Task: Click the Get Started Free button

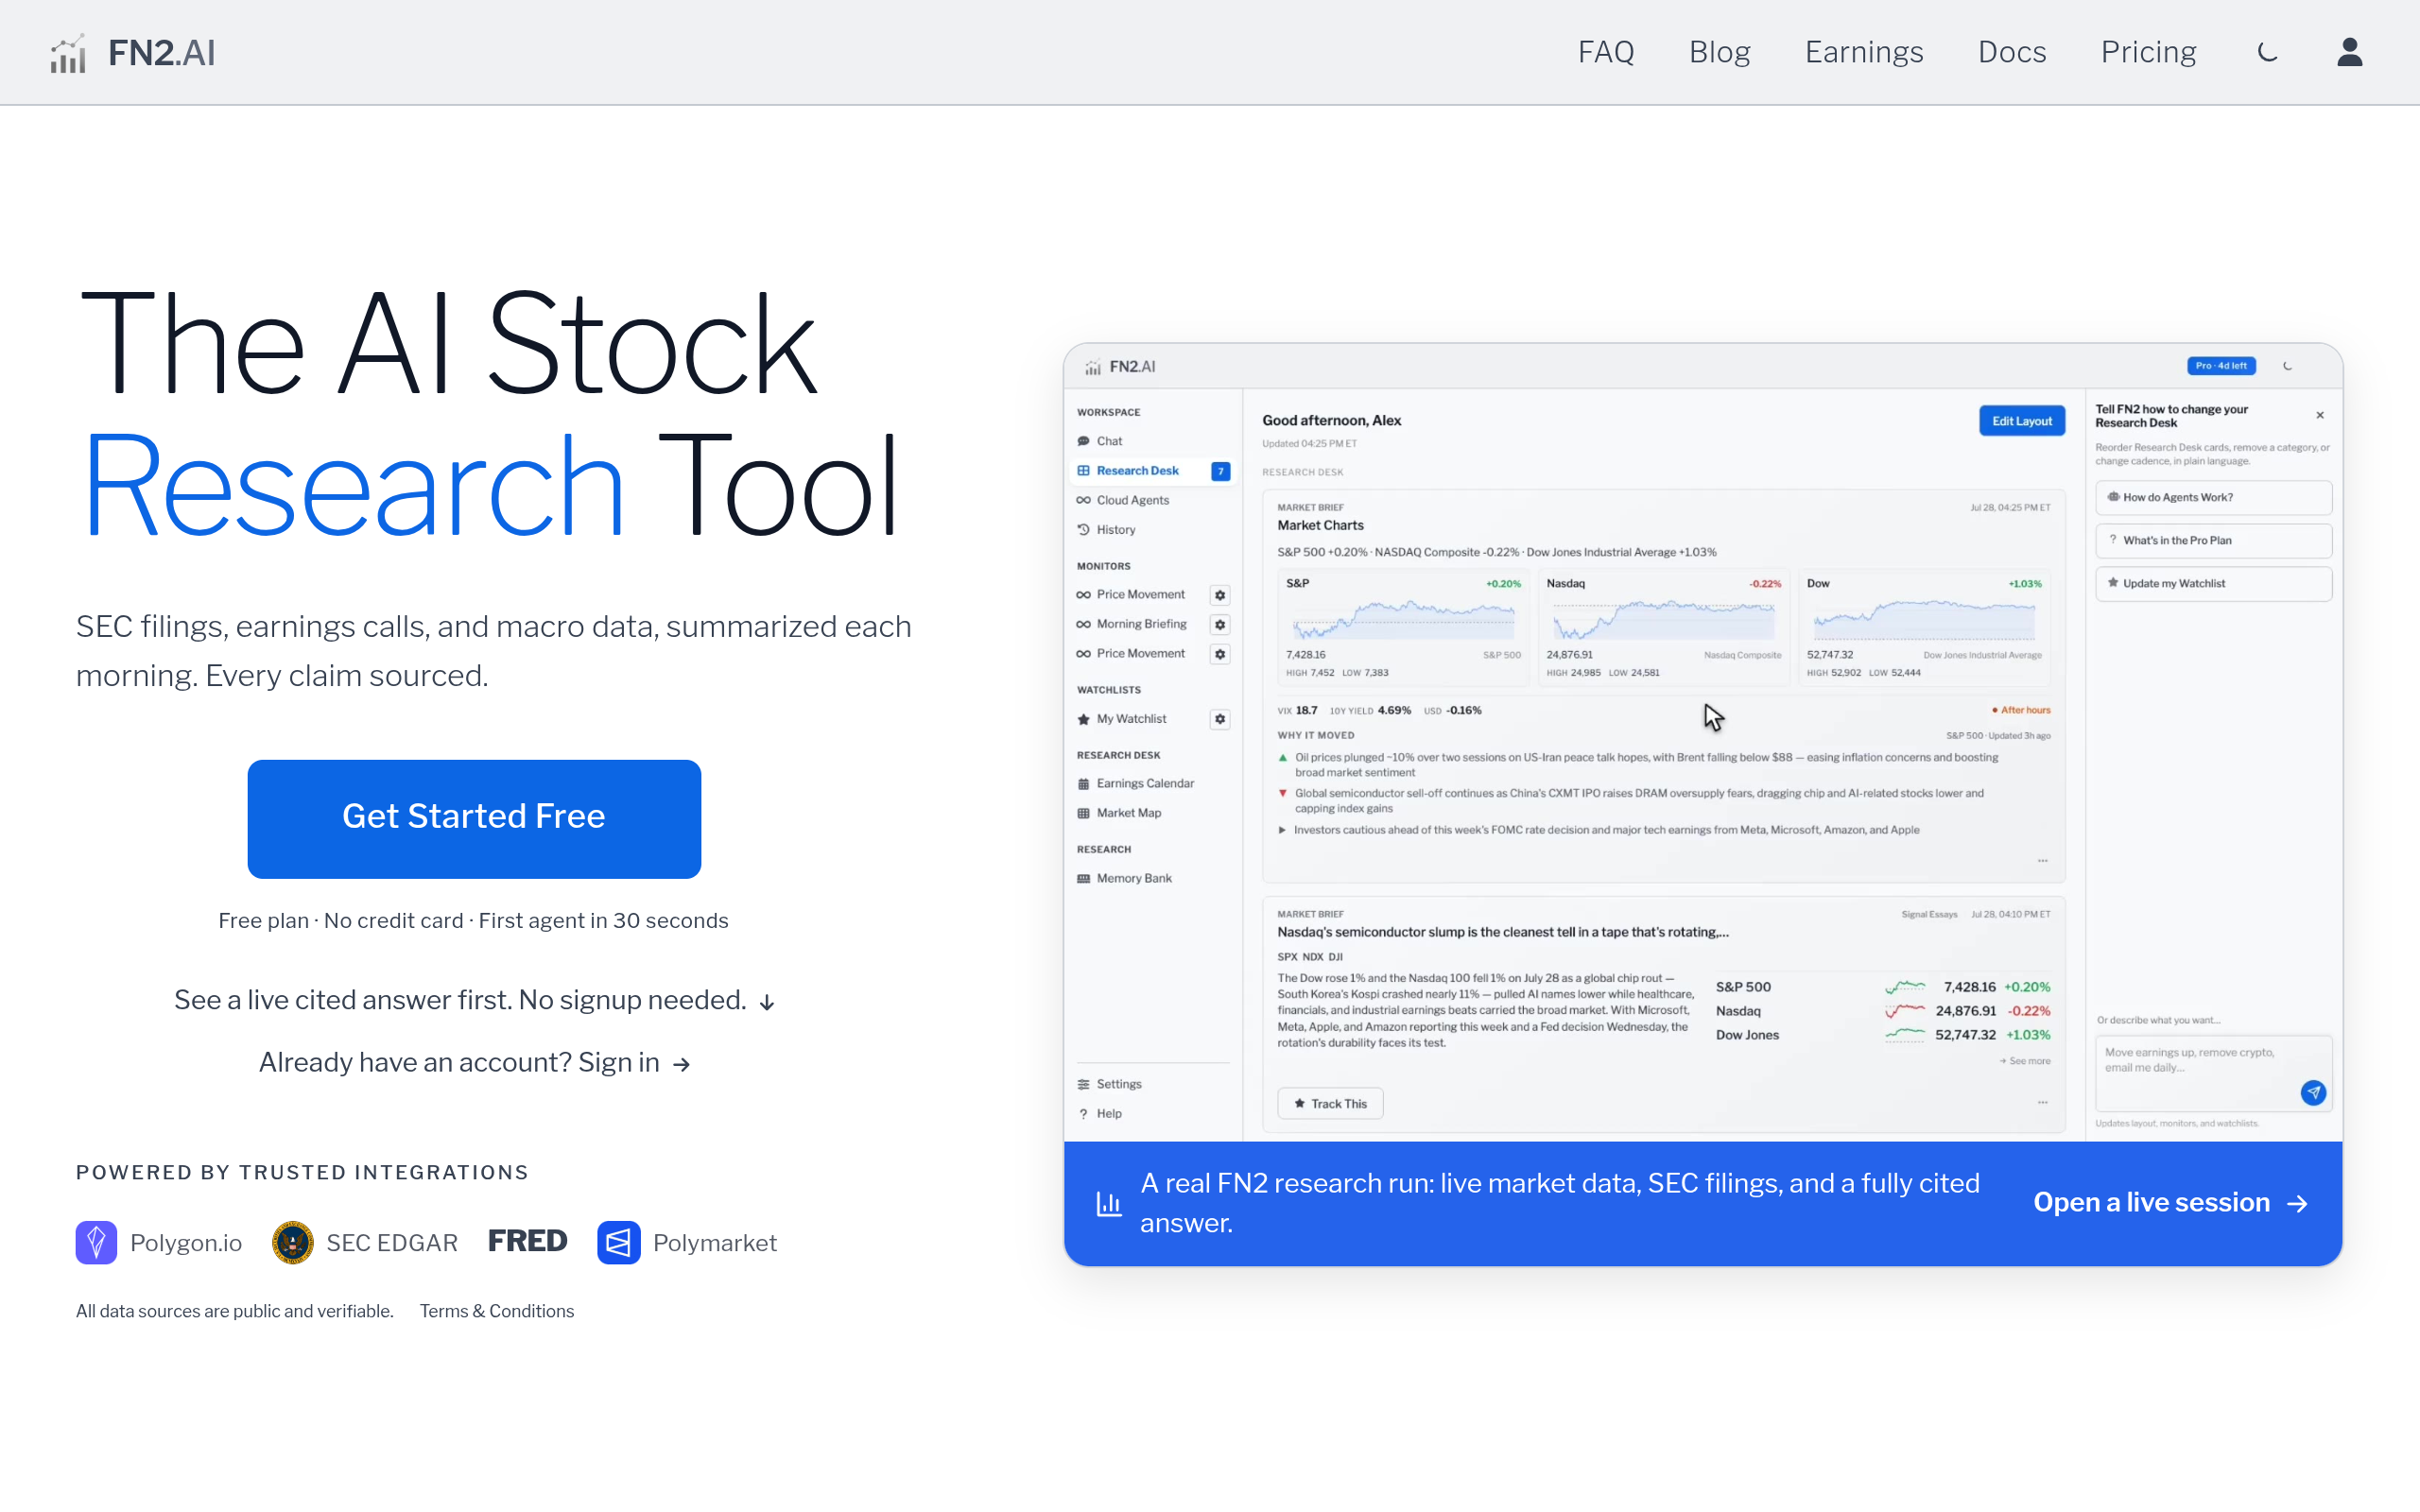Action: pos(474,818)
